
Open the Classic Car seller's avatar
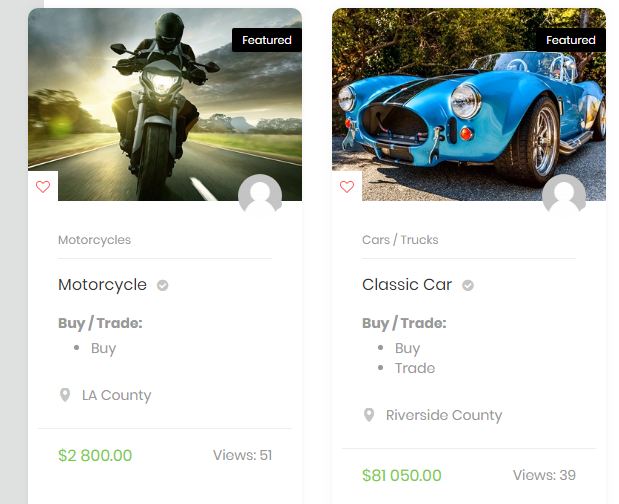(x=564, y=196)
